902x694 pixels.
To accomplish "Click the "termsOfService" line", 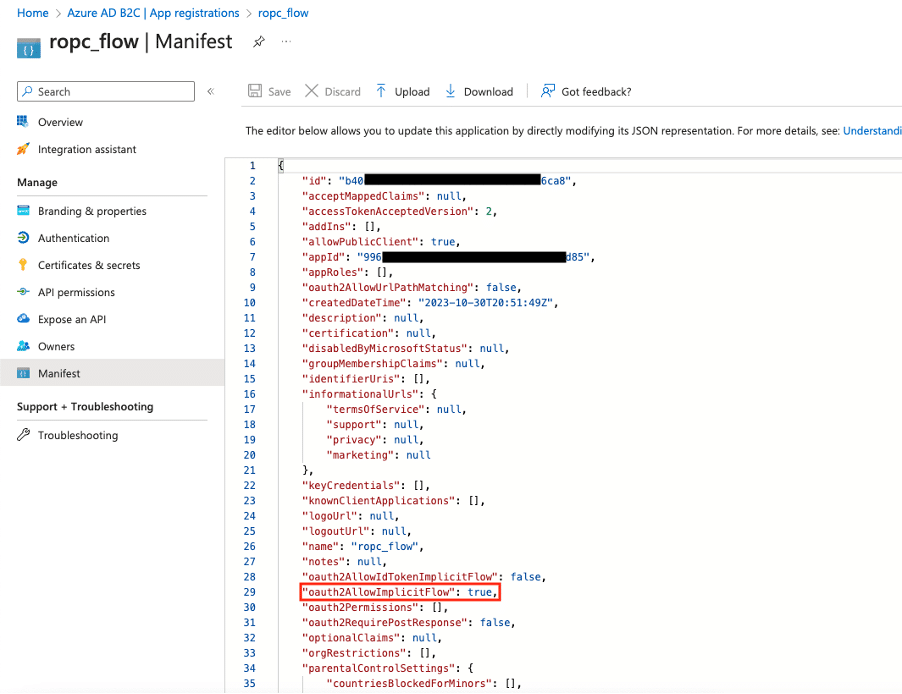I will pos(396,409).
